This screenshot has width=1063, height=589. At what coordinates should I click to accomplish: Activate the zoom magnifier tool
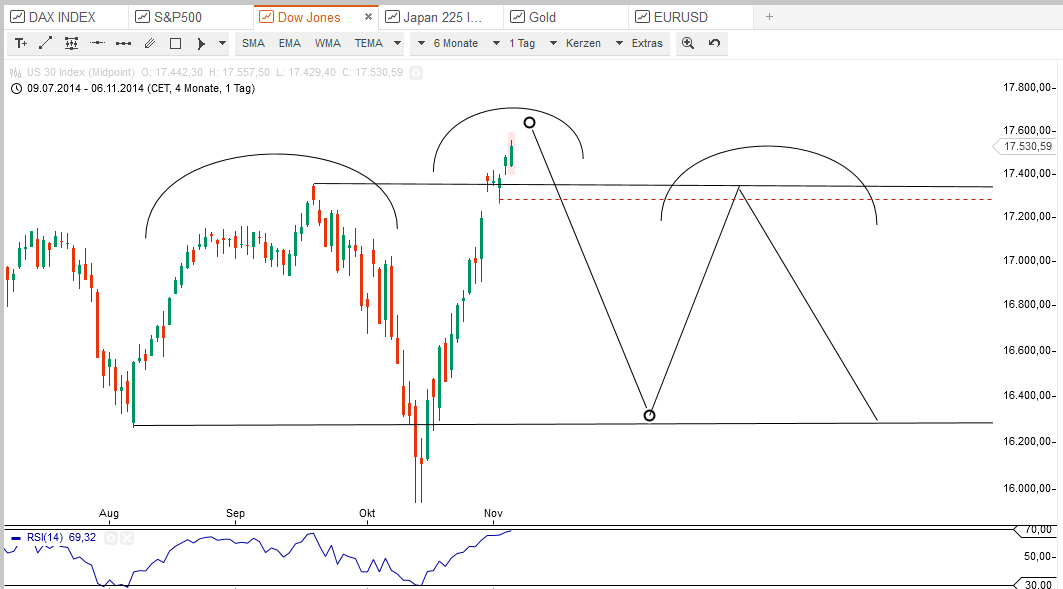pos(687,43)
